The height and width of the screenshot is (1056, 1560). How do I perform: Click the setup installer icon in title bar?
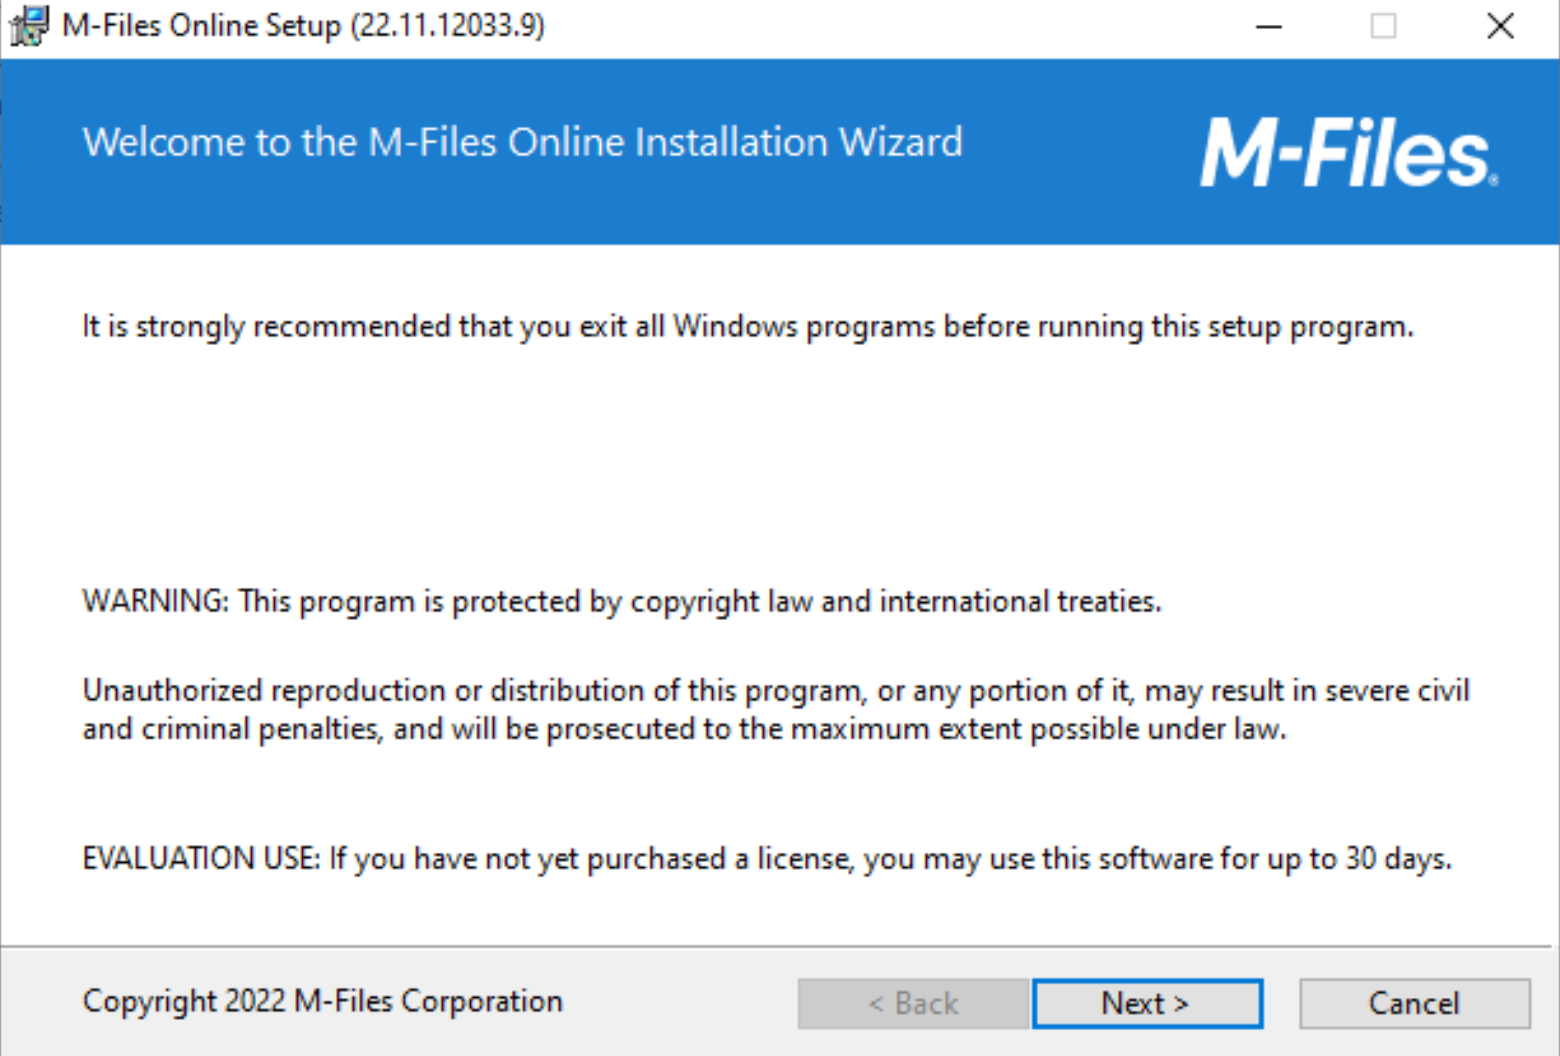coord(30,25)
